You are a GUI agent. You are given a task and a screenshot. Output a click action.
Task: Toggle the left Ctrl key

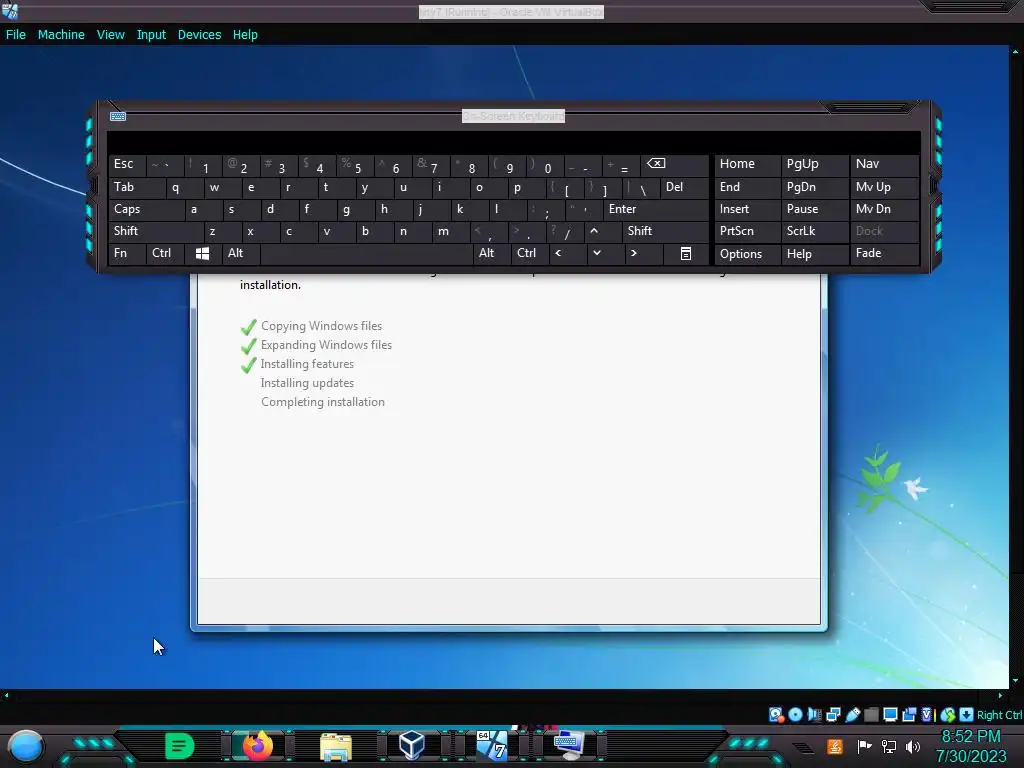(165, 253)
